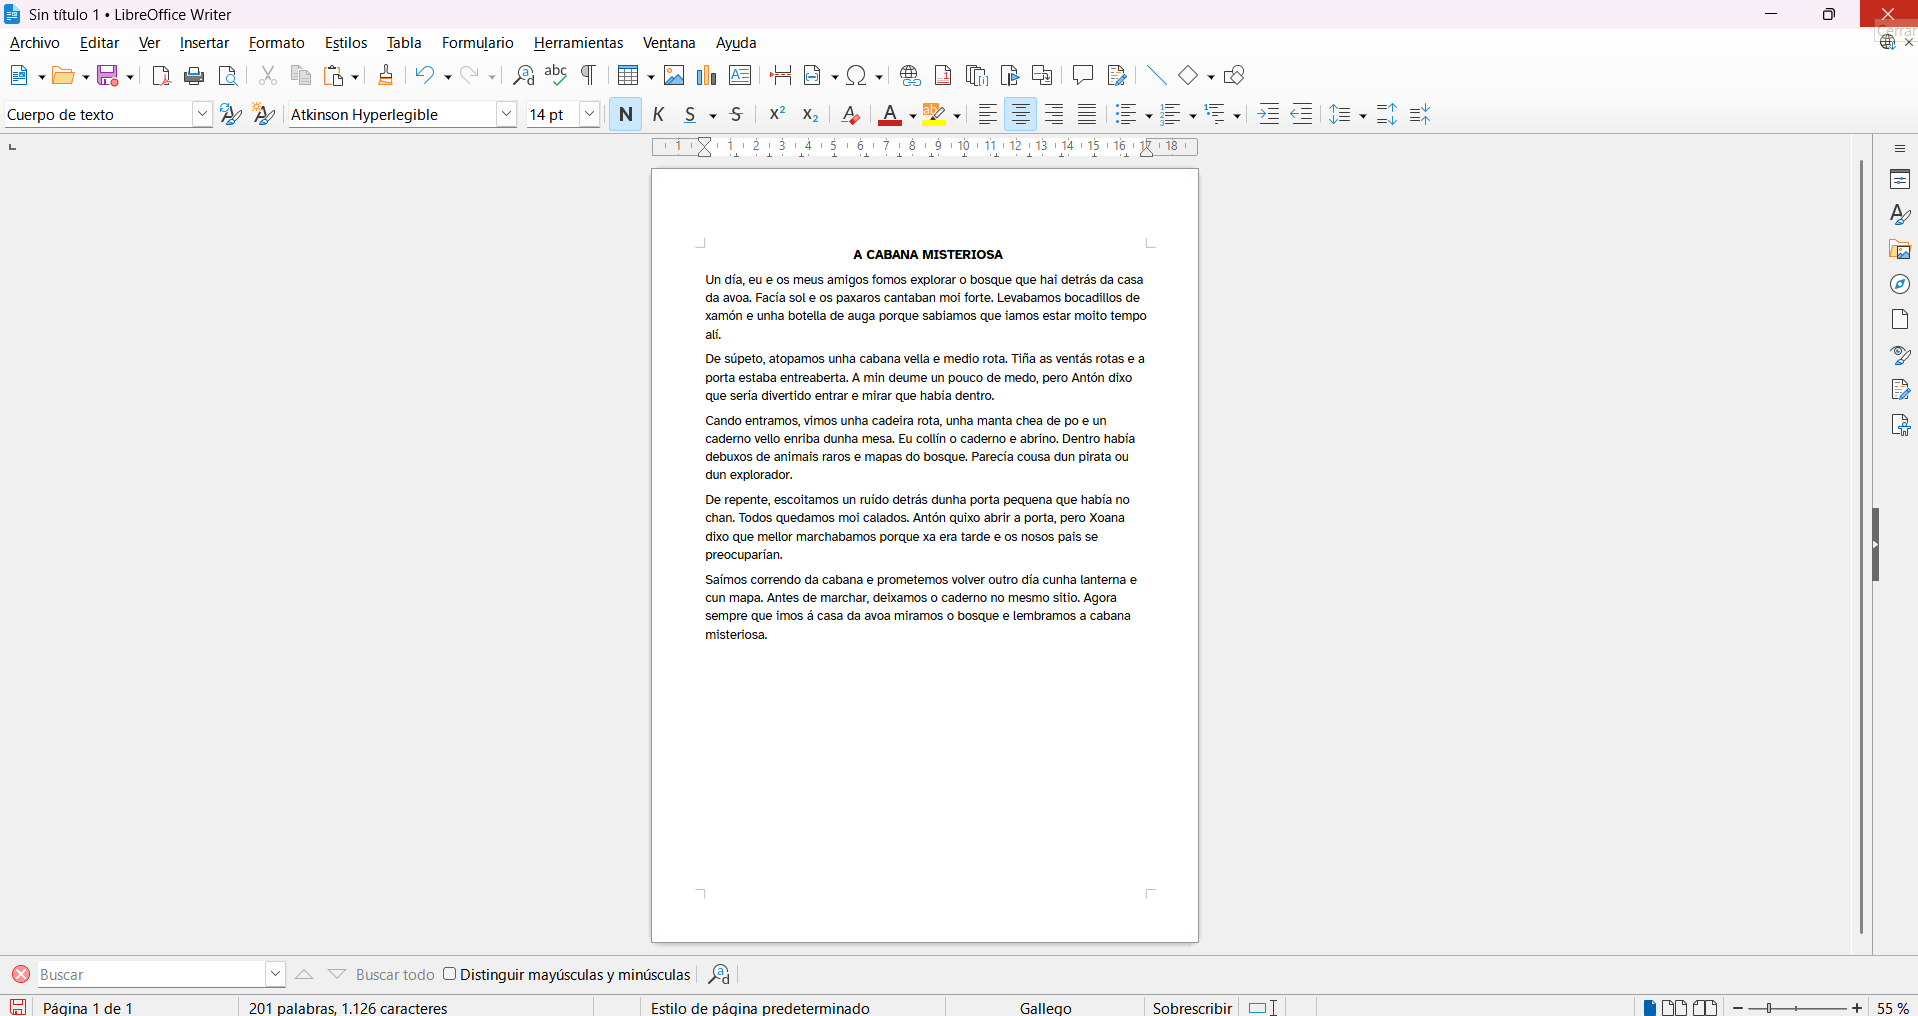Click the Insert chart icon

[x=707, y=76]
